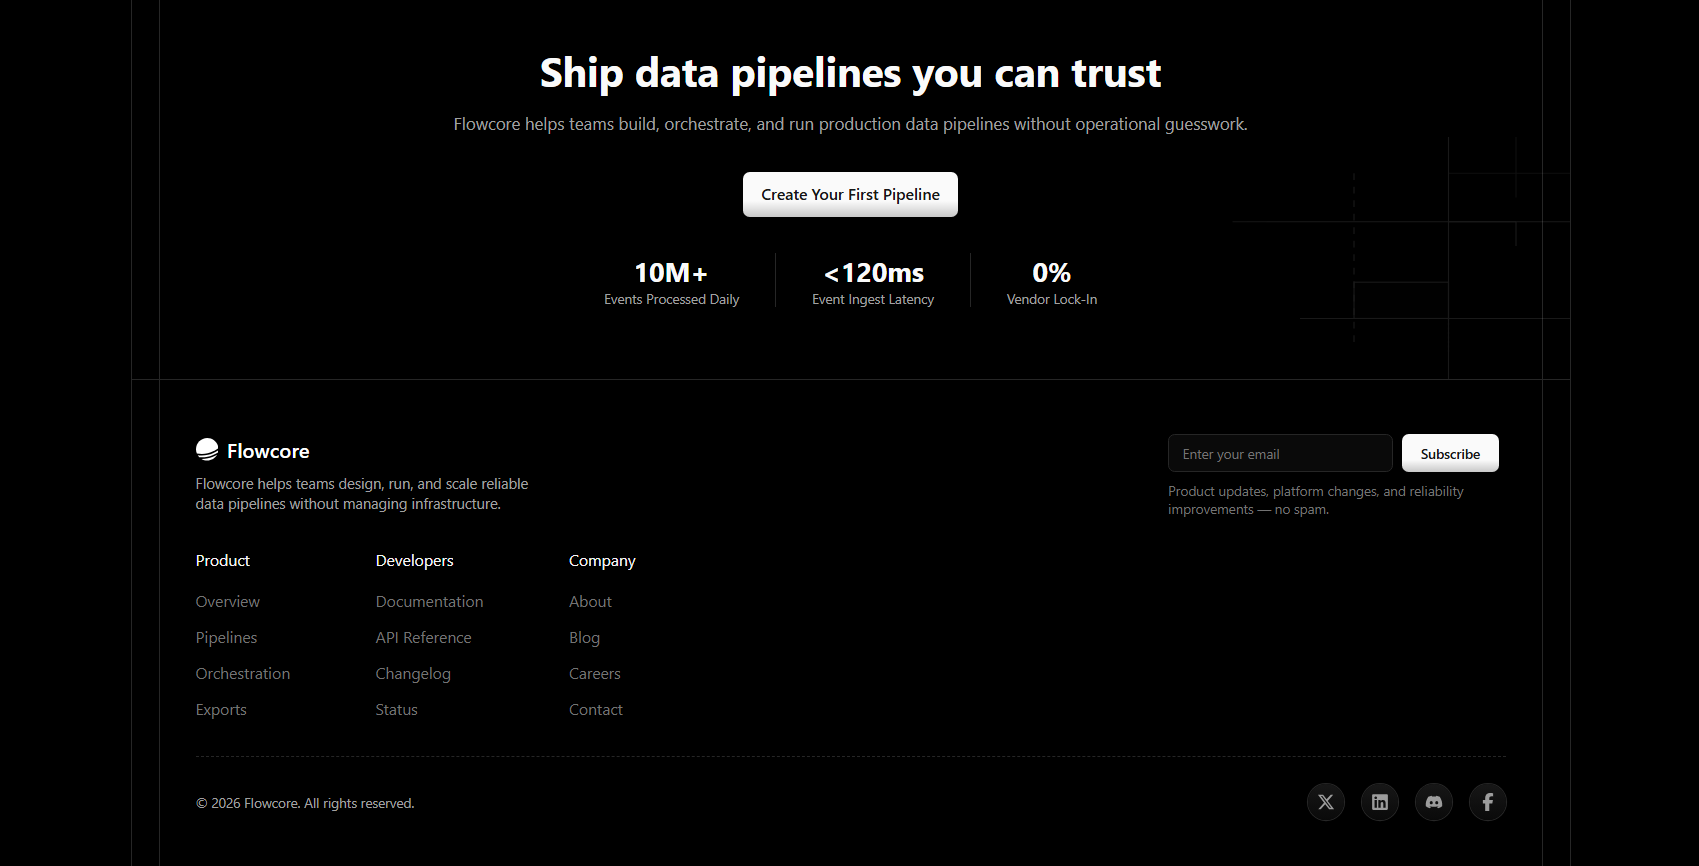Open the Orchestration link

[x=242, y=673]
